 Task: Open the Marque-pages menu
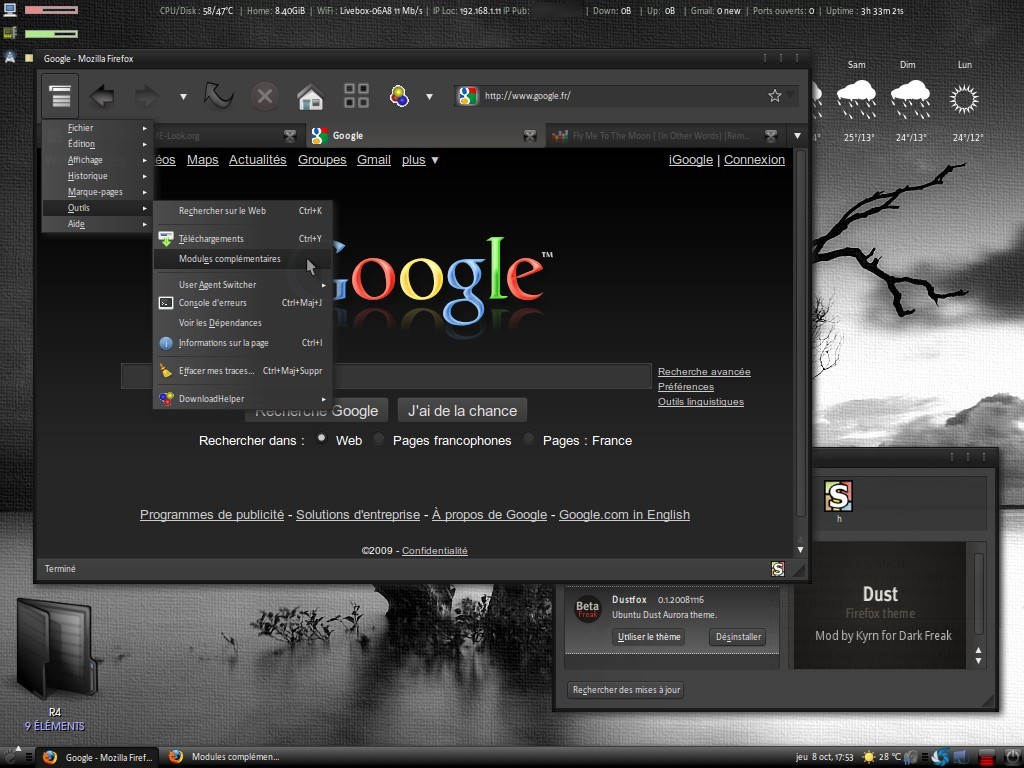click(97, 192)
